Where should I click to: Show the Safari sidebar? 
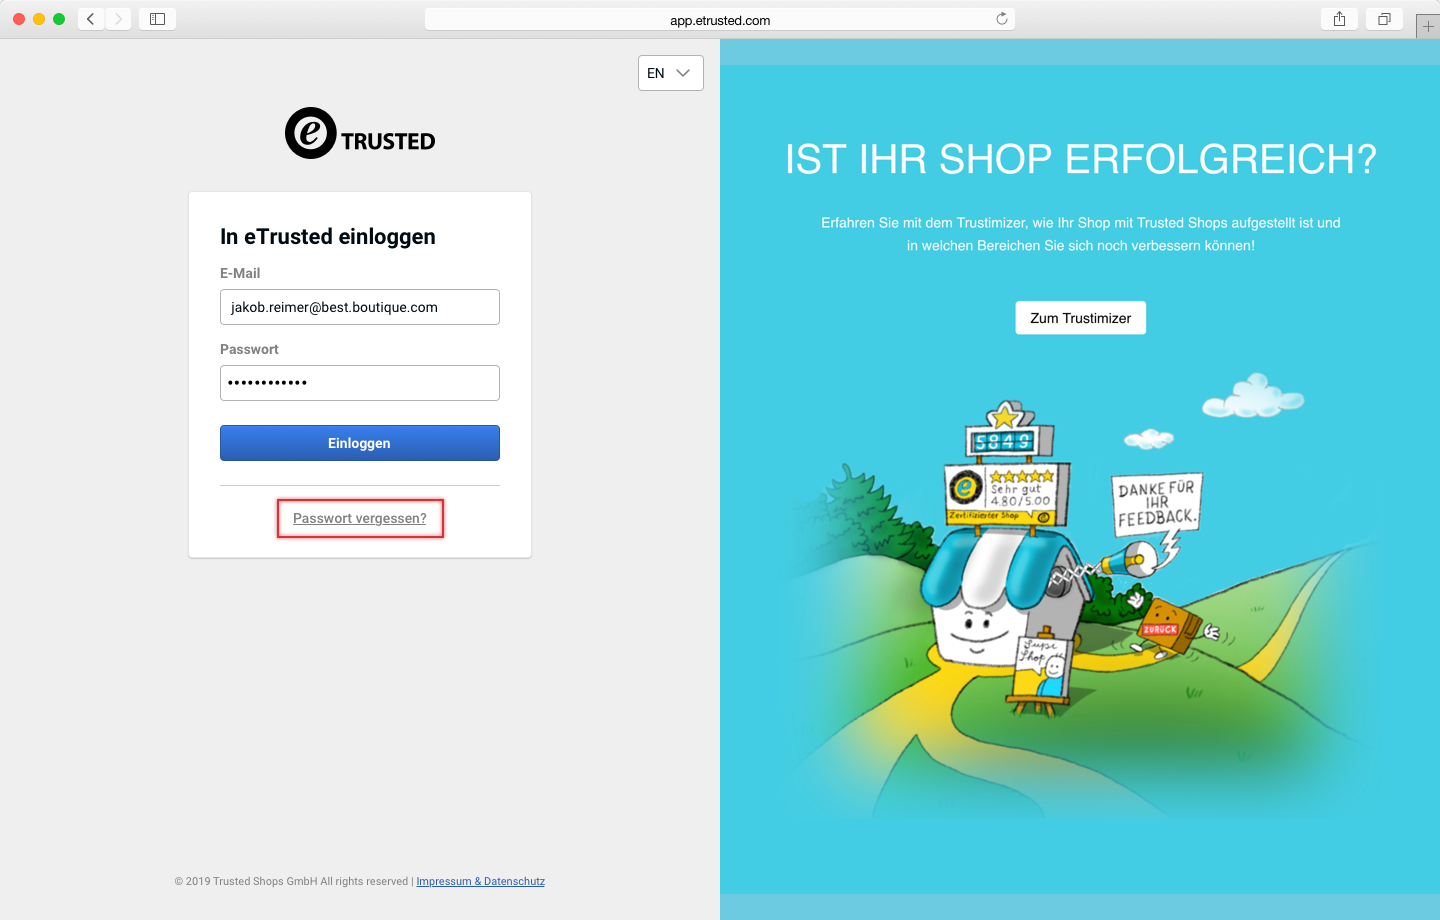157,19
